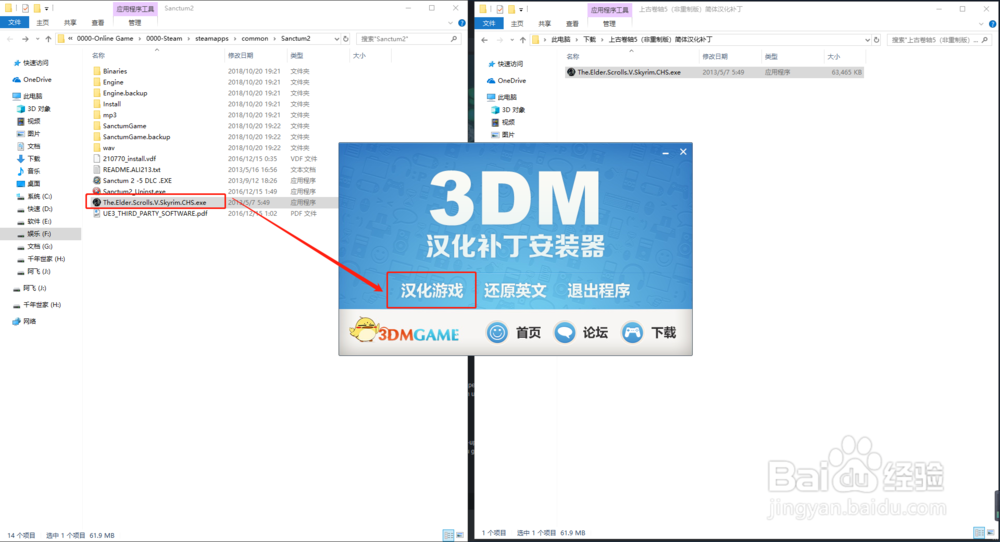The height and width of the screenshot is (542, 1000).
Task: Select README.ALI213.txt file
Action: [131, 170]
